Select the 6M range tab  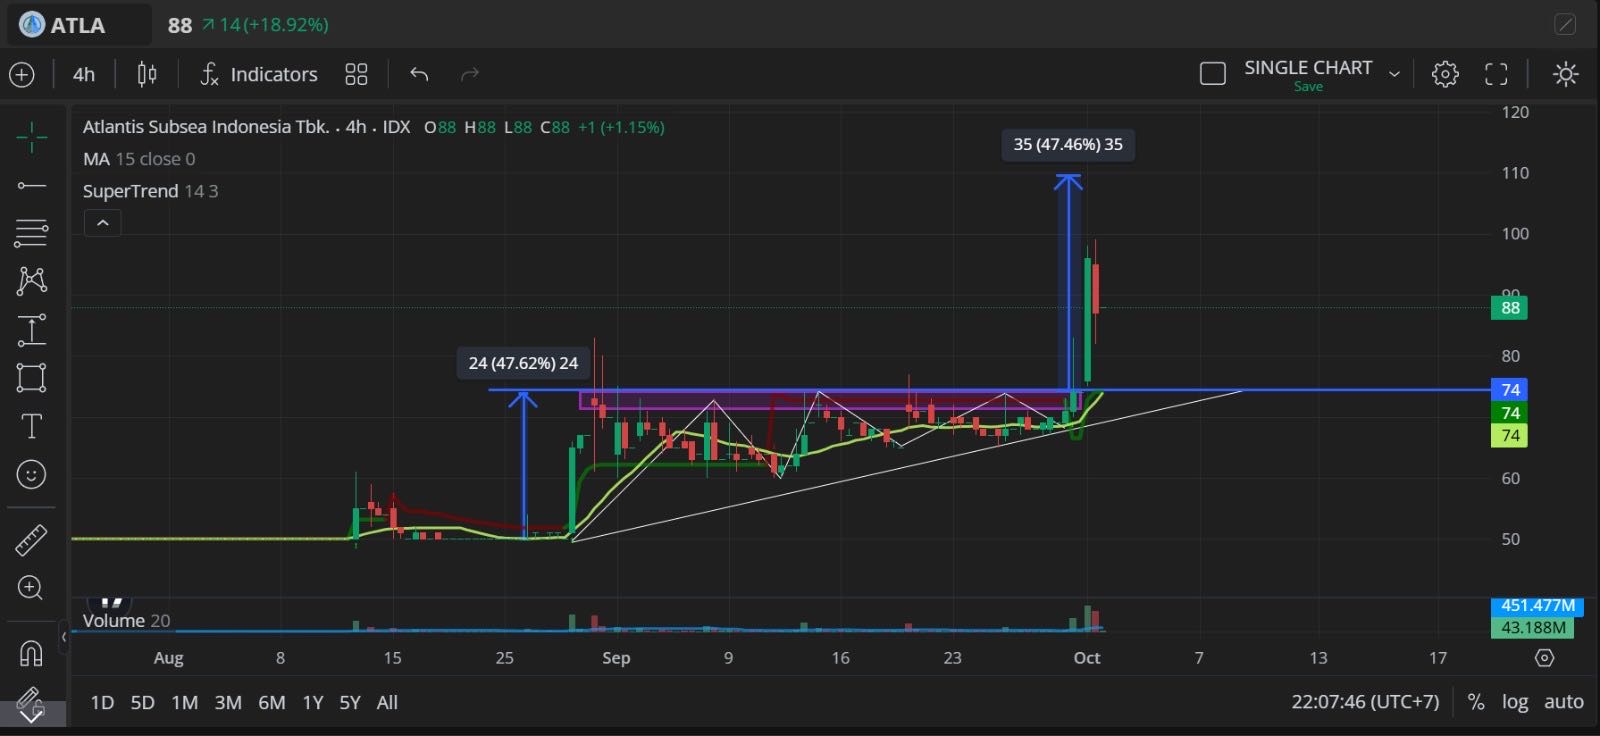(272, 702)
